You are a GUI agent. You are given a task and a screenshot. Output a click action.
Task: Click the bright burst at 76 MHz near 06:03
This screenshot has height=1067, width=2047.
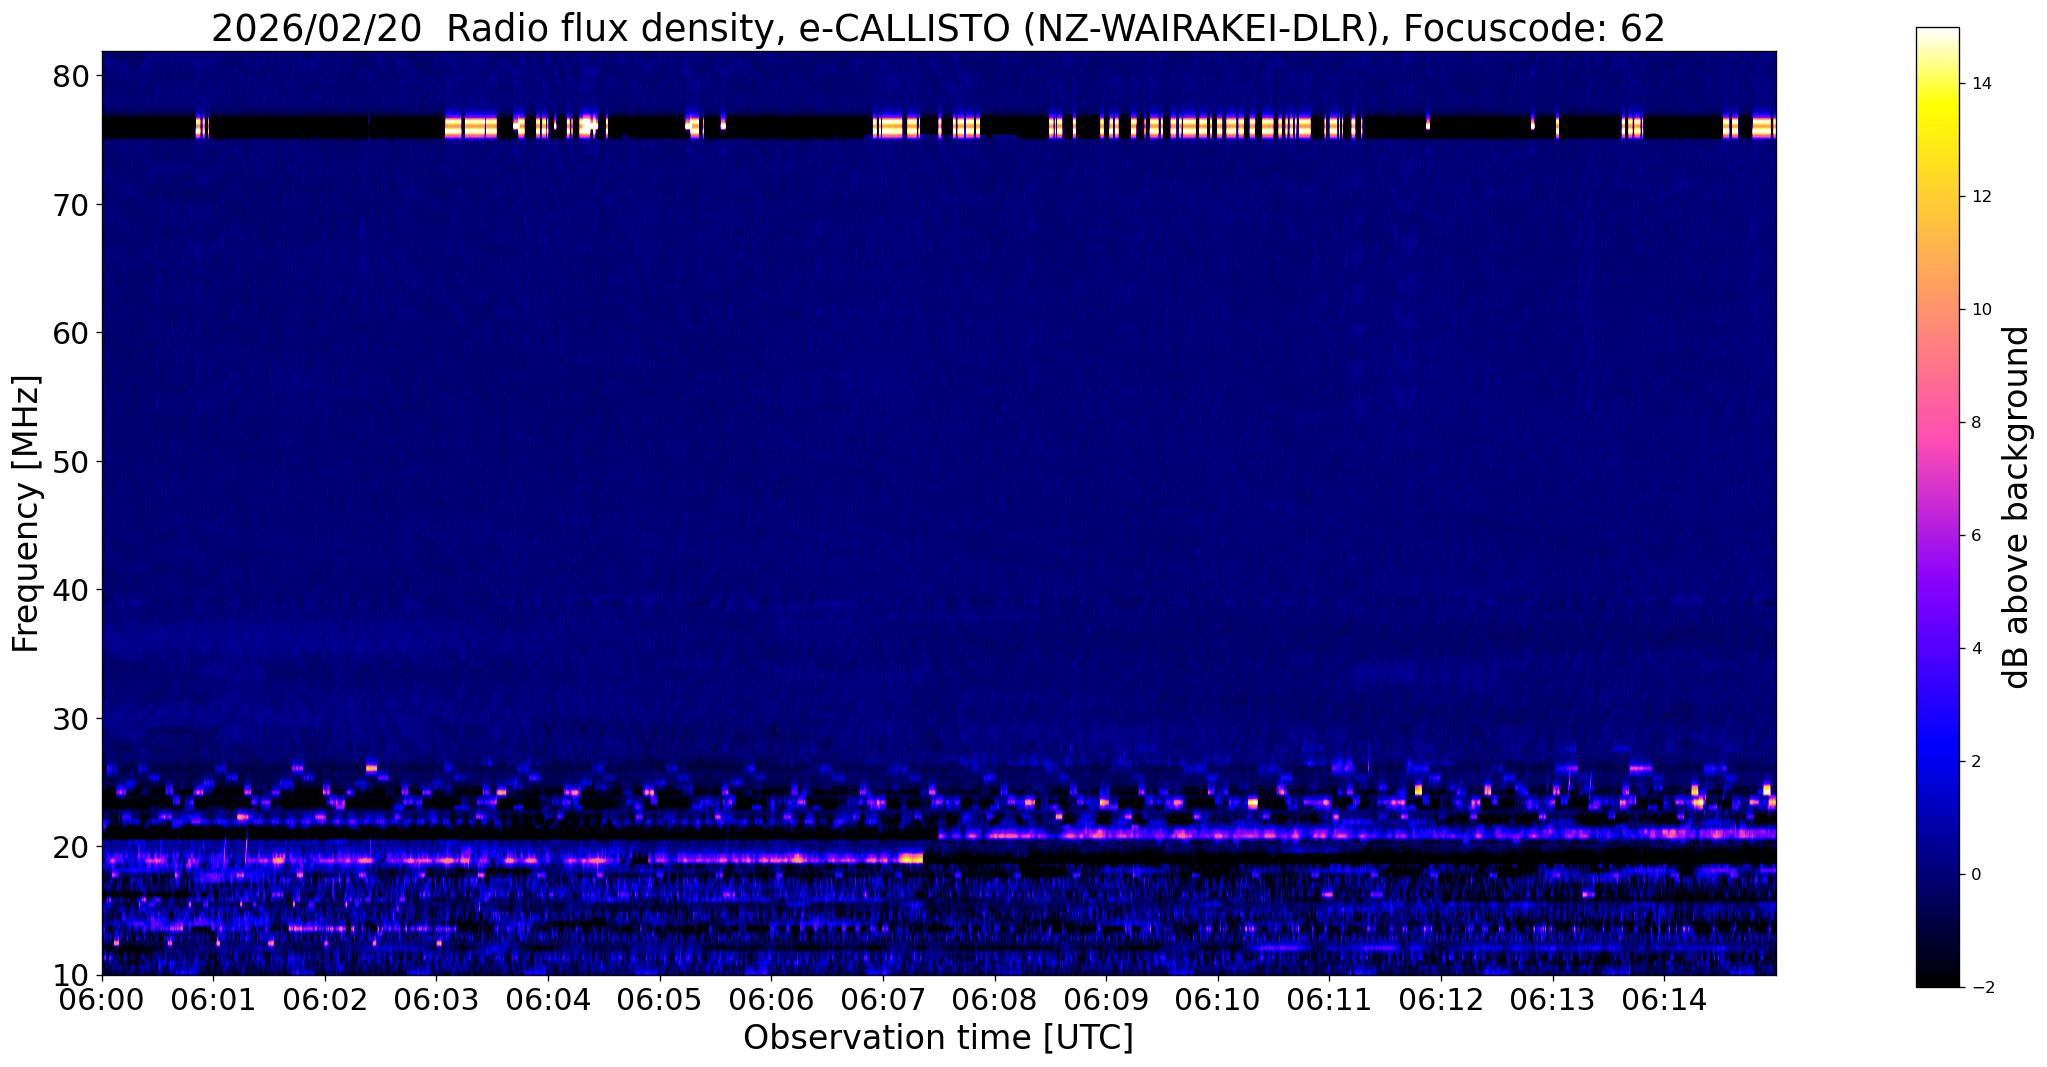[x=470, y=127]
